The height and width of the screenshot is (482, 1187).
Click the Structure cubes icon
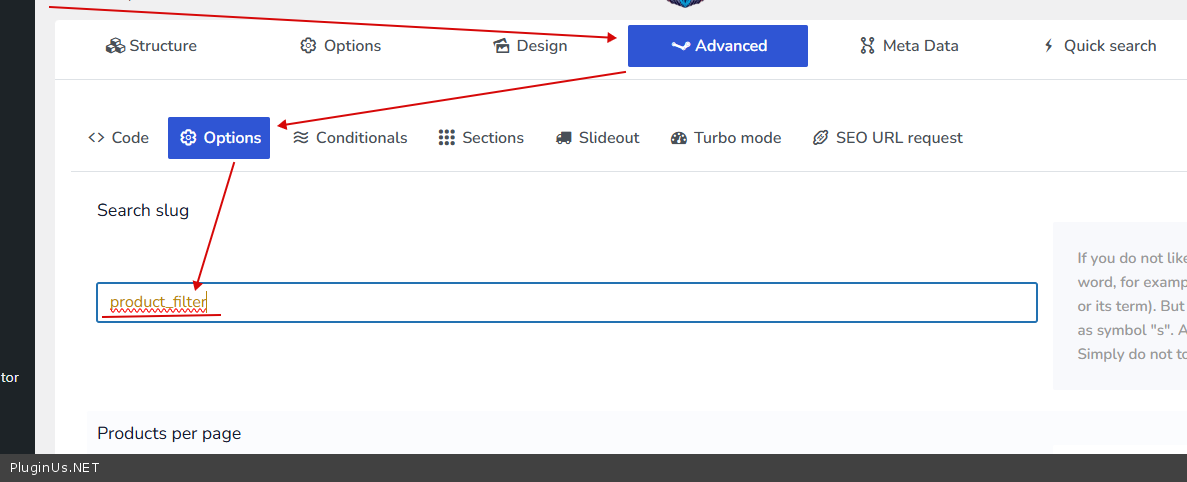point(115,46)
